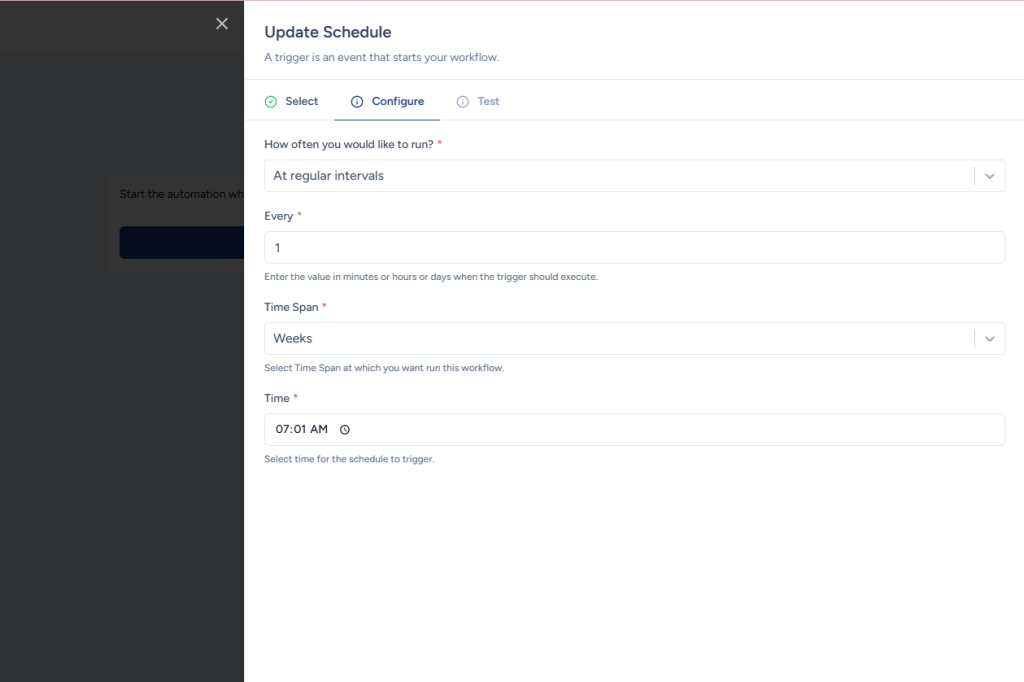Expand the run frequency chevron arrow
Viewport: 1024px width, 682px height.
coord(989,176)
